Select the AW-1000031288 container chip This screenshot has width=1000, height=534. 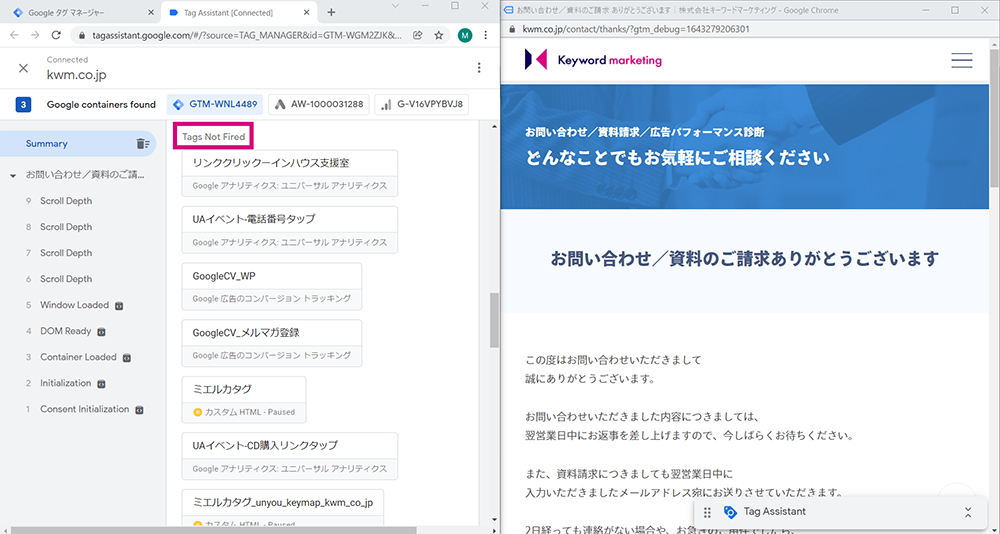pyautogui.click(x=319, y=105)
